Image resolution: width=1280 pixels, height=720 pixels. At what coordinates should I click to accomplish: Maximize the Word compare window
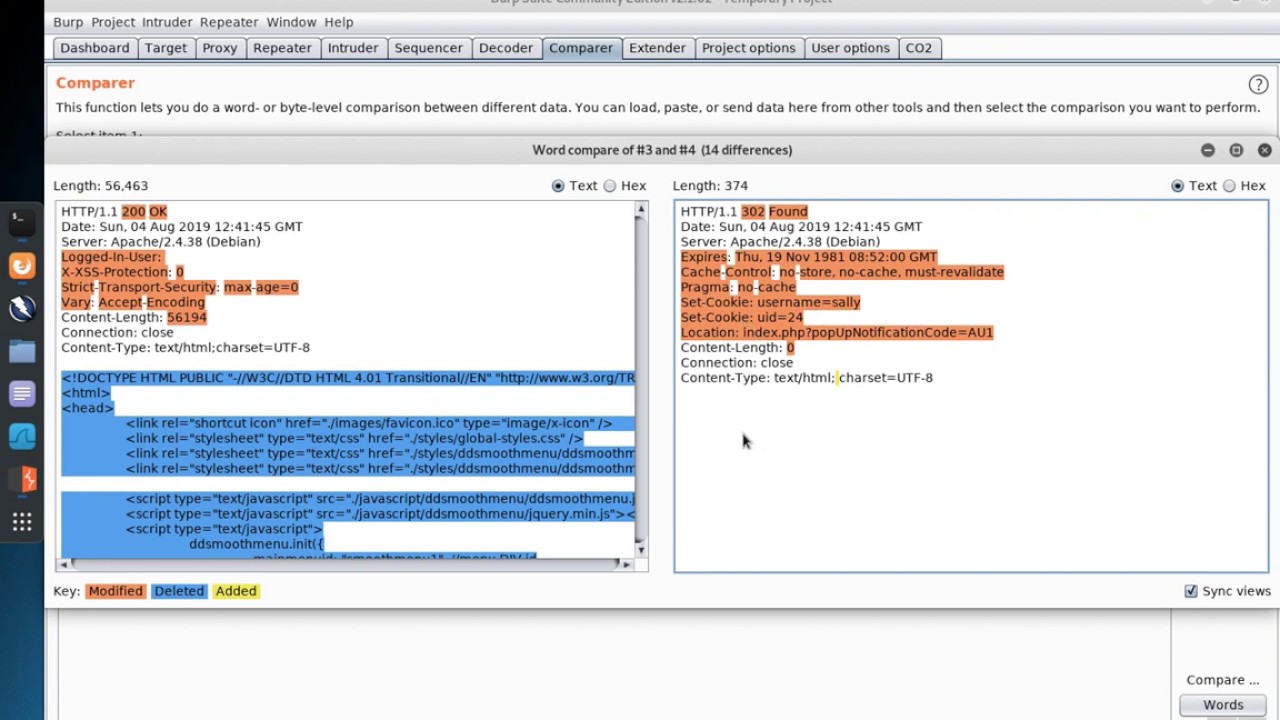(1236, 150)
